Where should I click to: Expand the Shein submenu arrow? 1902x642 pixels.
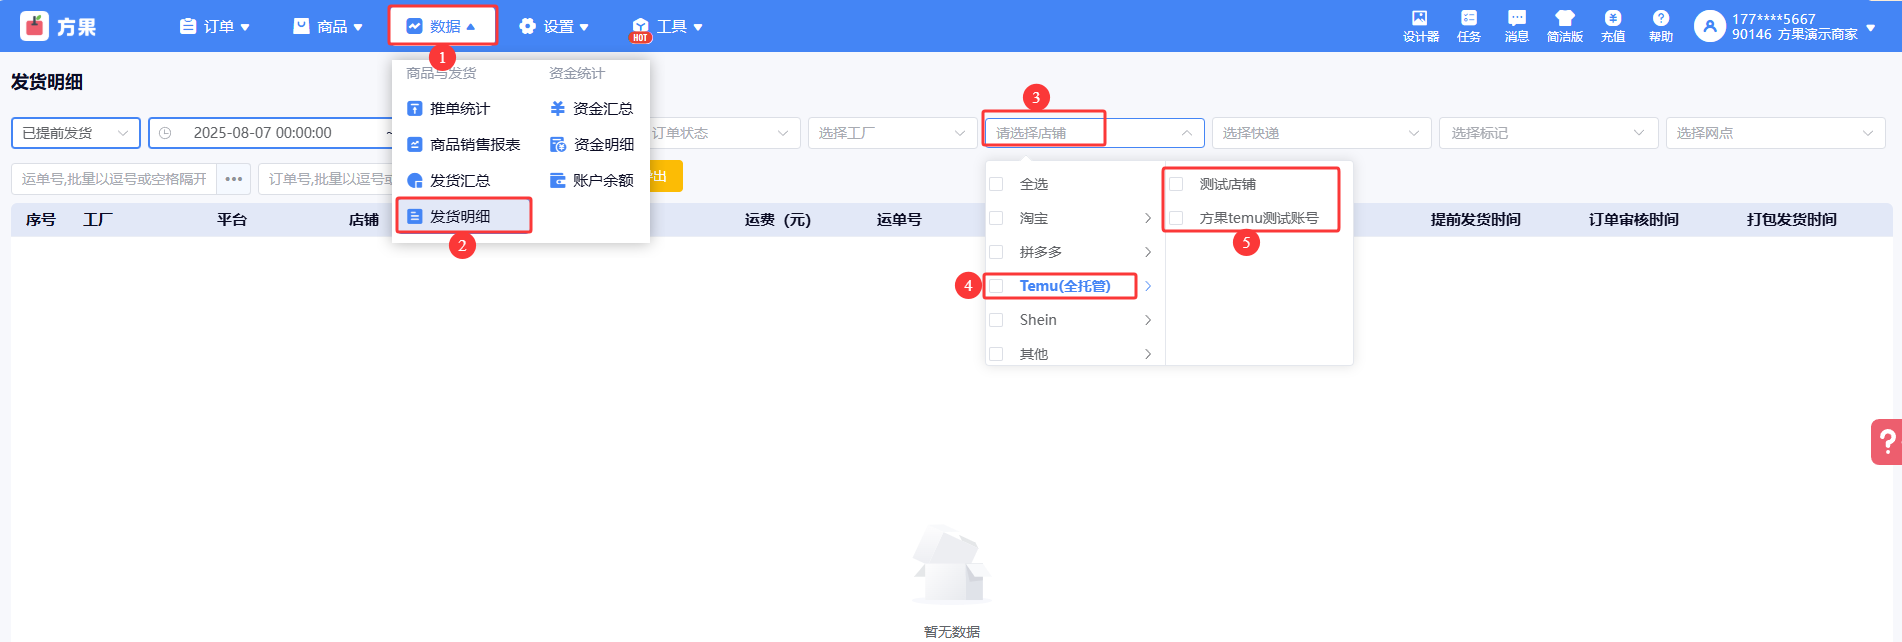pyautogui.click(x=1148, y=320)
